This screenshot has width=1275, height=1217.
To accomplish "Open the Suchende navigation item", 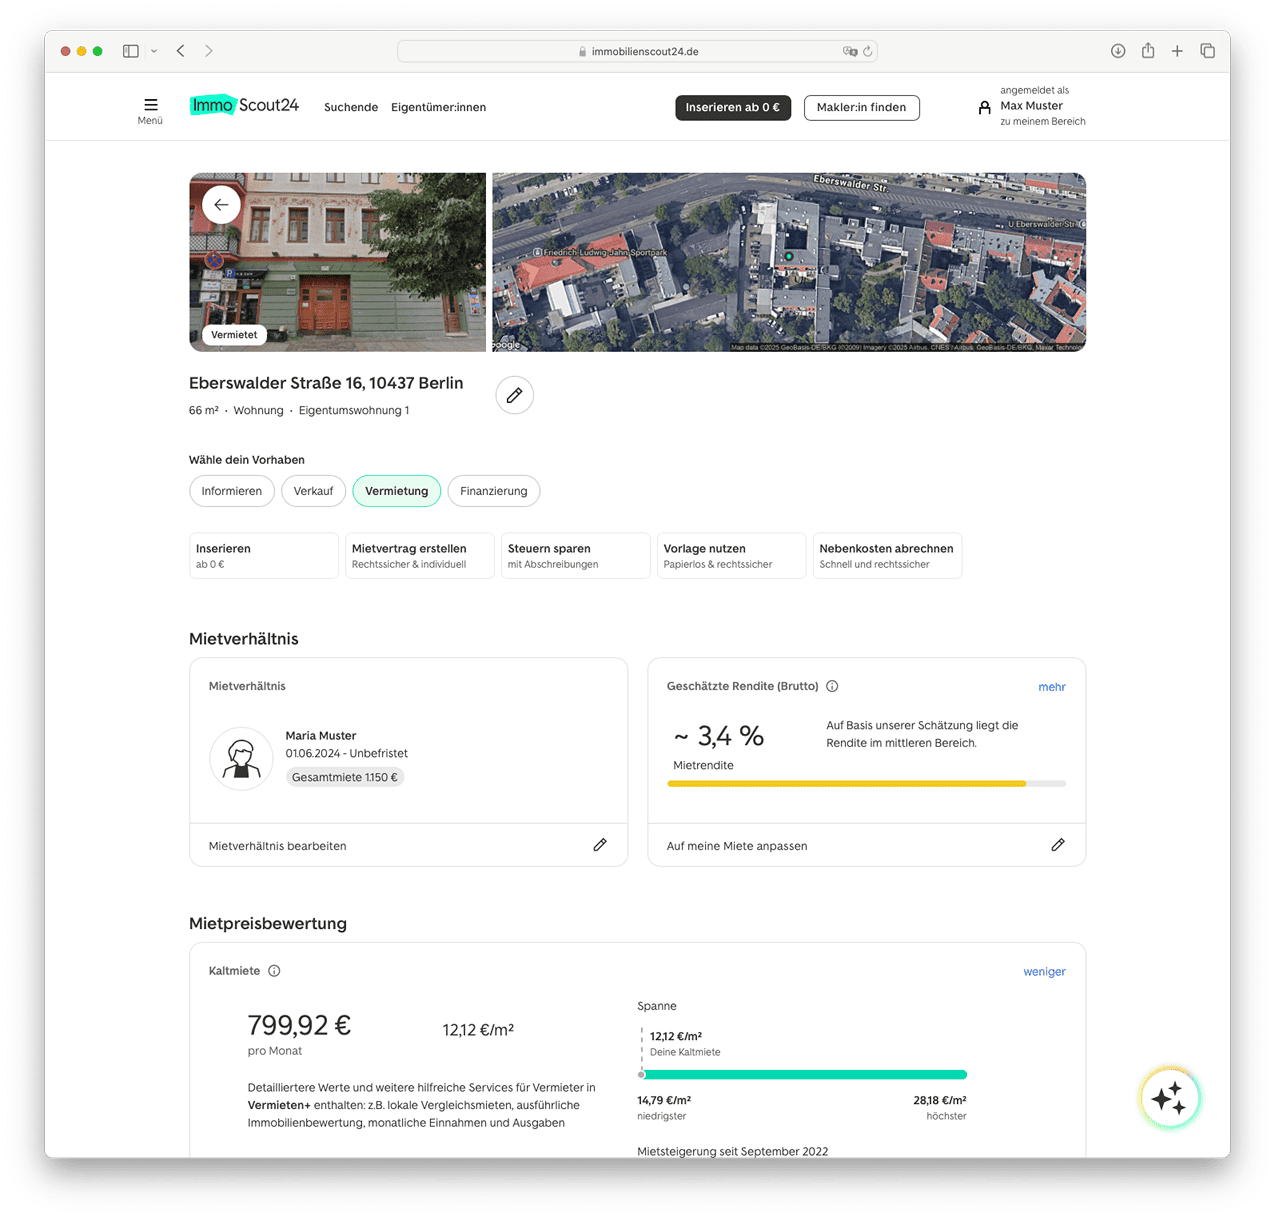I will pyautogui.click(x=351, y=107).
